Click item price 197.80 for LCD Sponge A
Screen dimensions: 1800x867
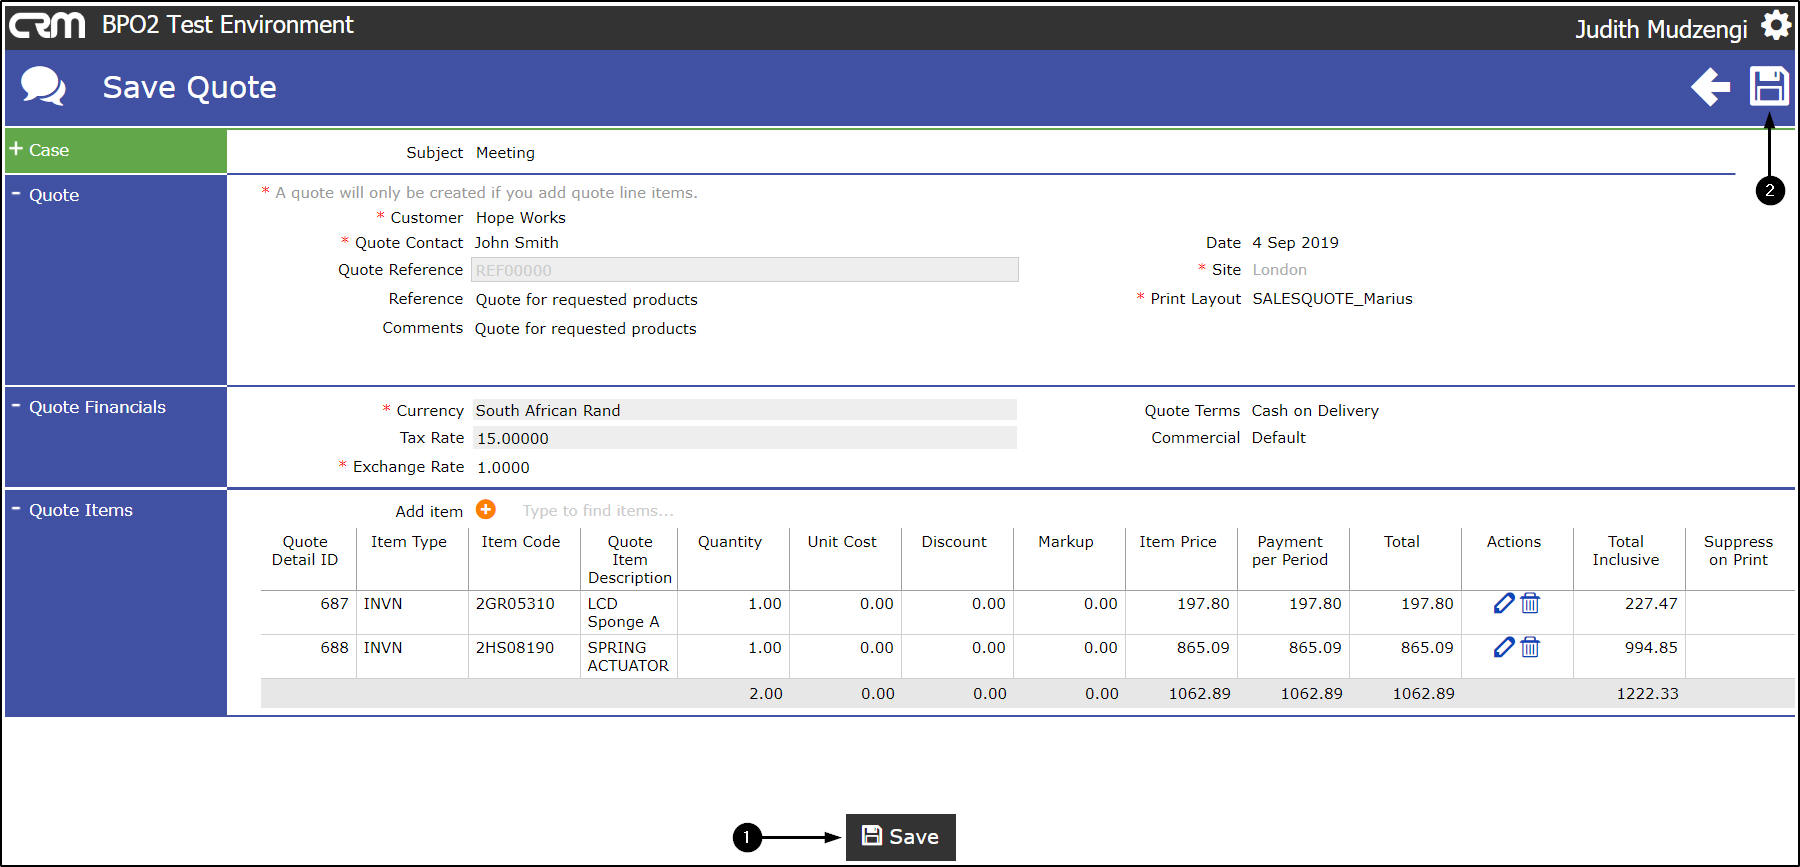1203,604
